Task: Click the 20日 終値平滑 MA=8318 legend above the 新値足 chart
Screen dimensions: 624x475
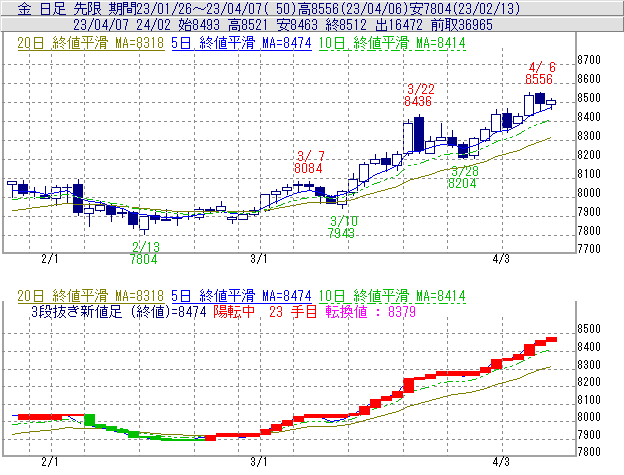Action: tap(91, 296)
